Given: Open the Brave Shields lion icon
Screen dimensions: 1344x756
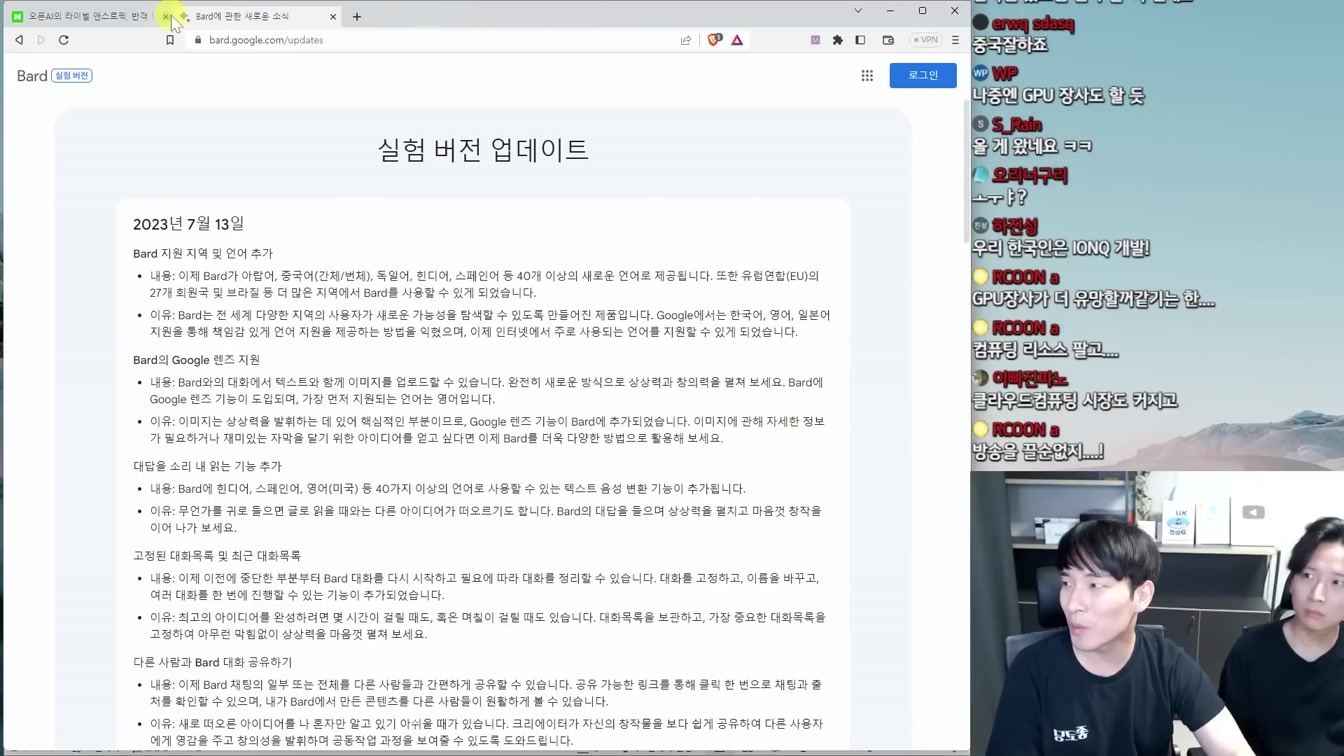Looking at the screenshot, I should [x=714, y=40].
